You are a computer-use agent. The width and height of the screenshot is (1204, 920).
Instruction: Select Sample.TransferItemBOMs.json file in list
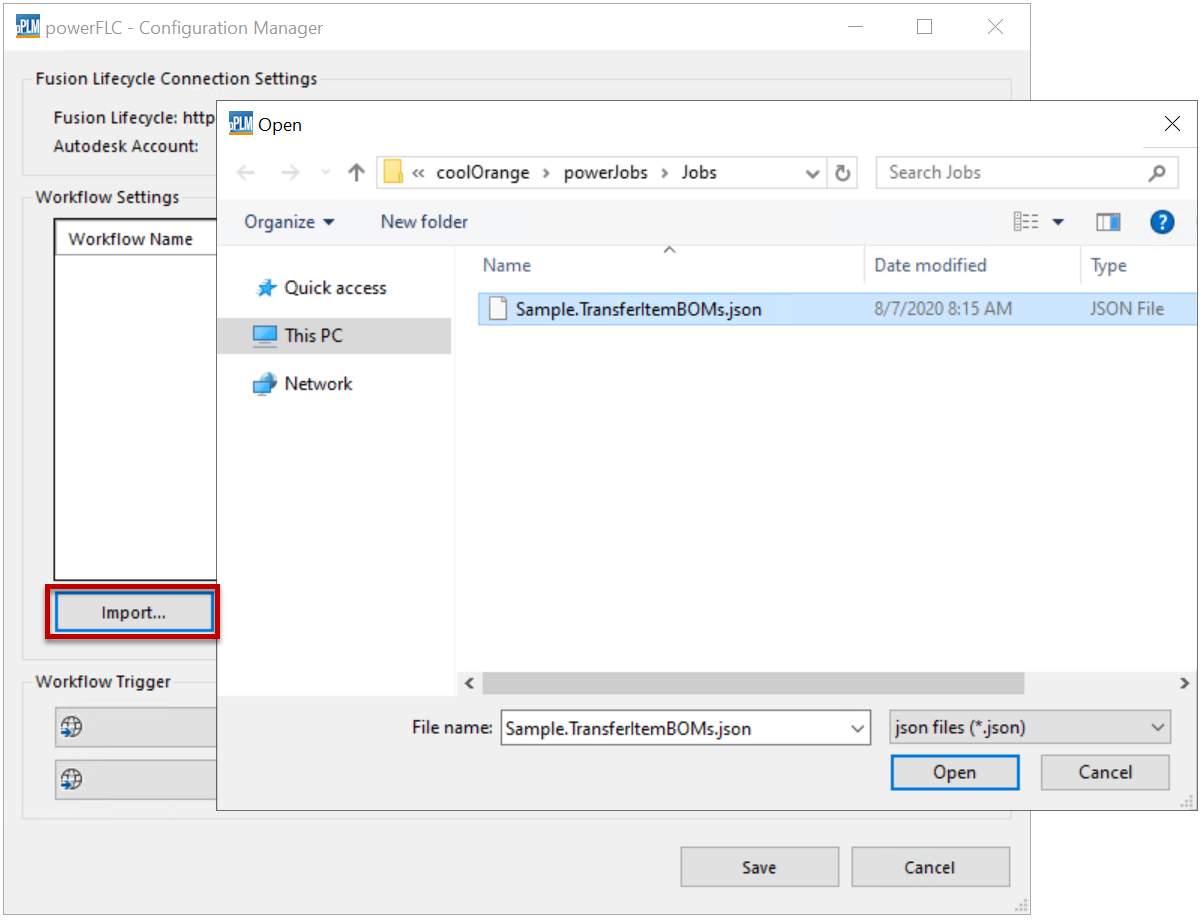point(638,310)
